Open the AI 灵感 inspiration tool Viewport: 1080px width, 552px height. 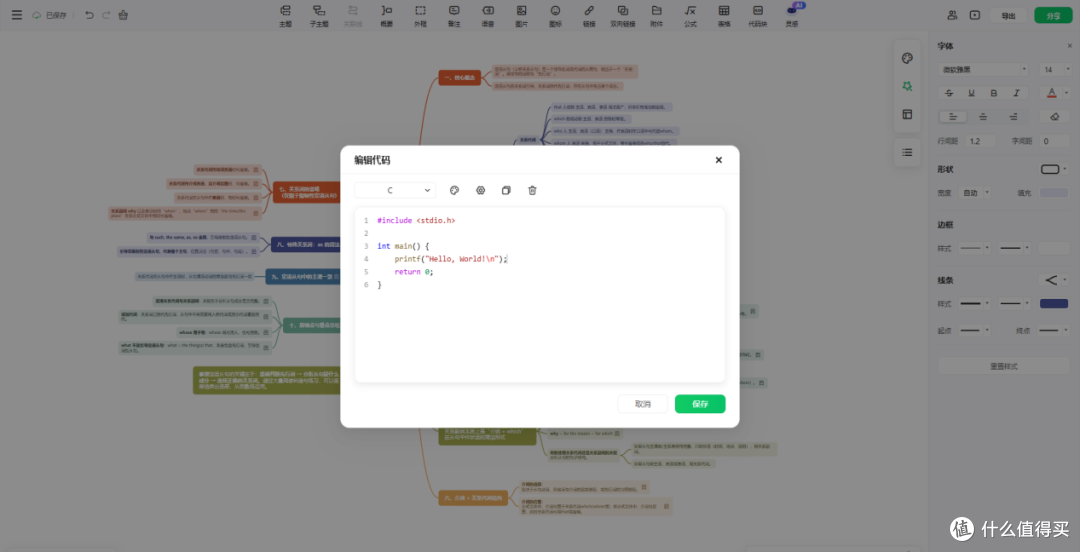tap(792, 15)
